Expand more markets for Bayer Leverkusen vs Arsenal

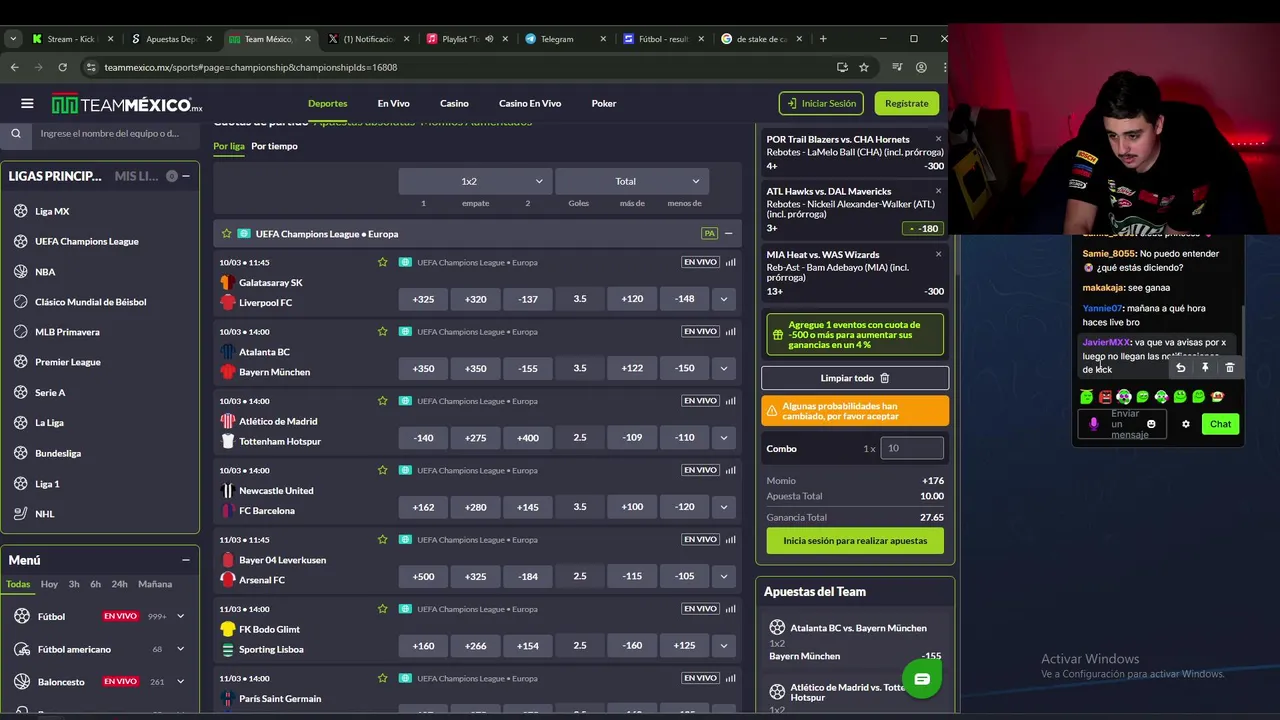coord(724,576)
